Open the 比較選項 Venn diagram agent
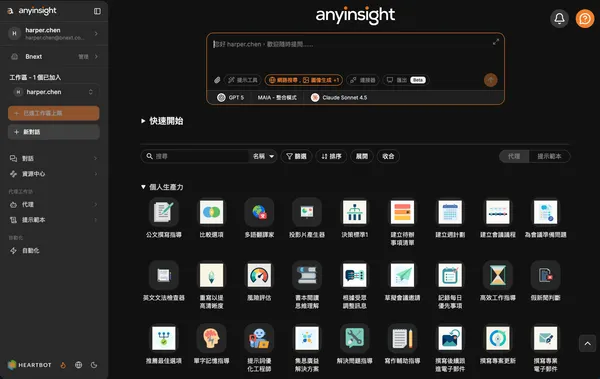 click(211, 212)
